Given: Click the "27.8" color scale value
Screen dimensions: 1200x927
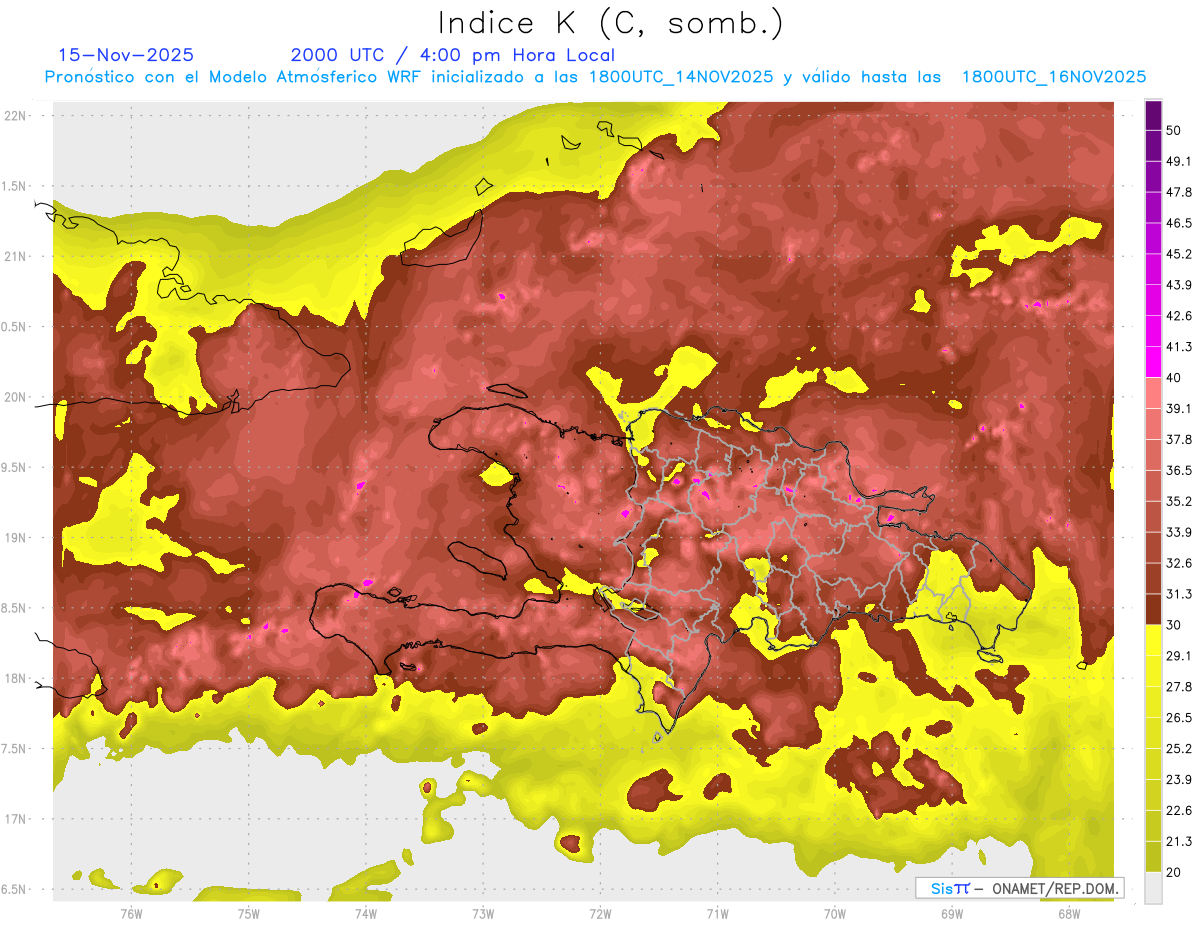Looking at the screenshot, I should [x=1179, y=687].
